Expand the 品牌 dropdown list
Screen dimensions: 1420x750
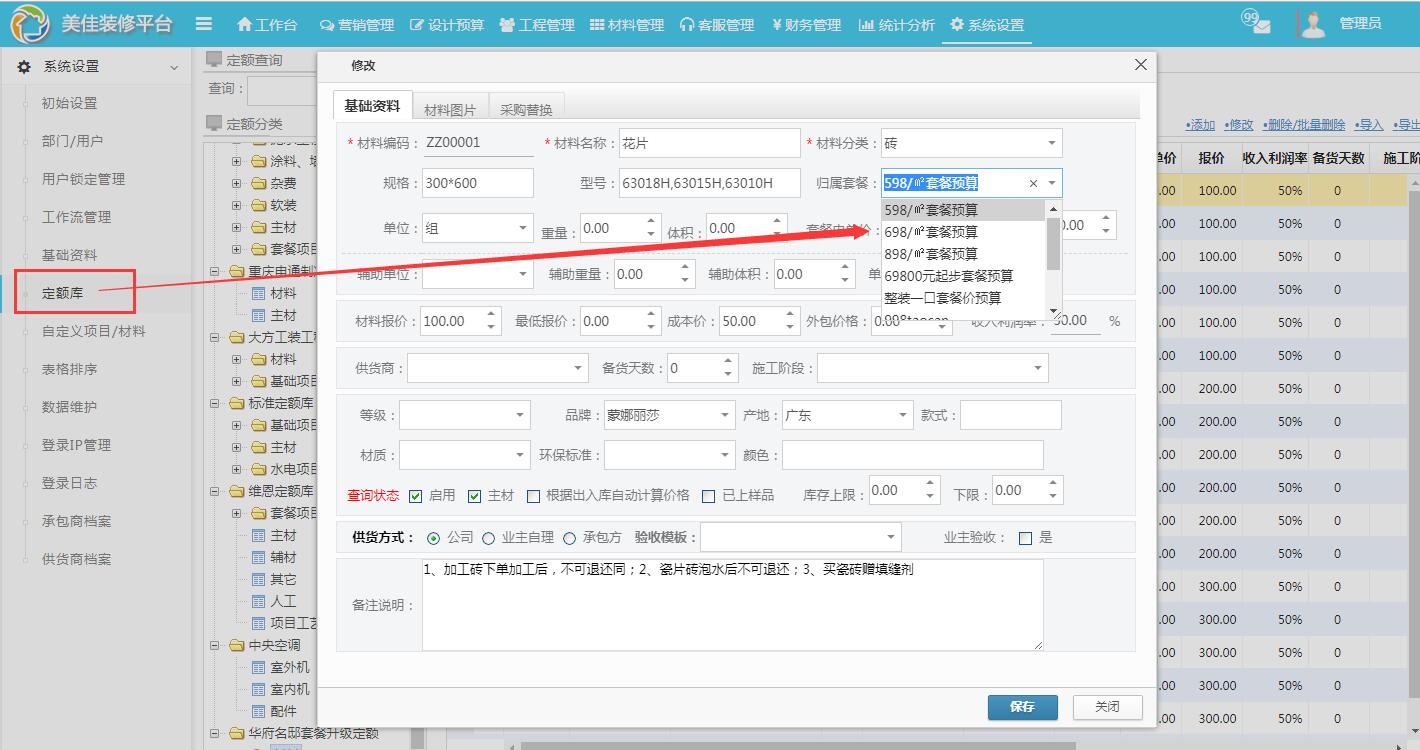[725, 415]
